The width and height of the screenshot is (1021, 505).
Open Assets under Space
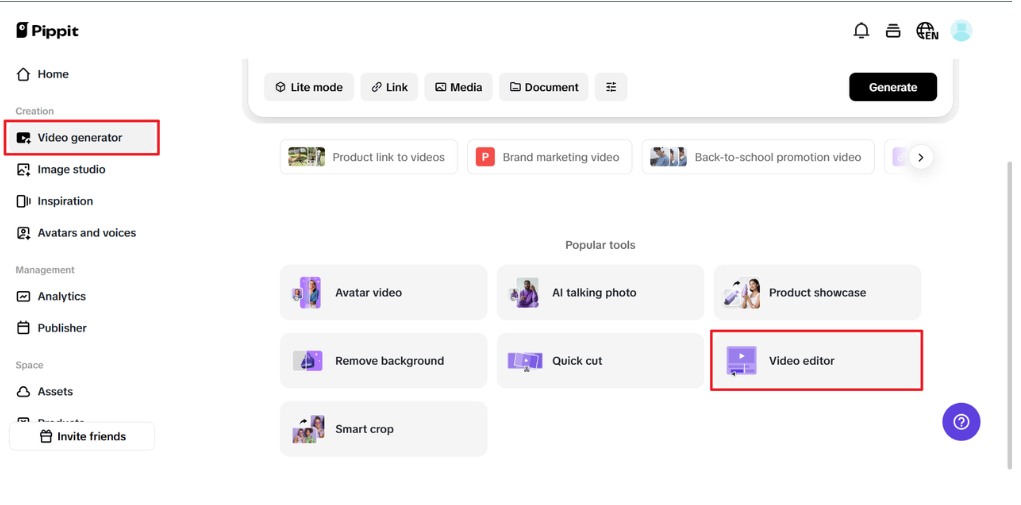(81, 392)
